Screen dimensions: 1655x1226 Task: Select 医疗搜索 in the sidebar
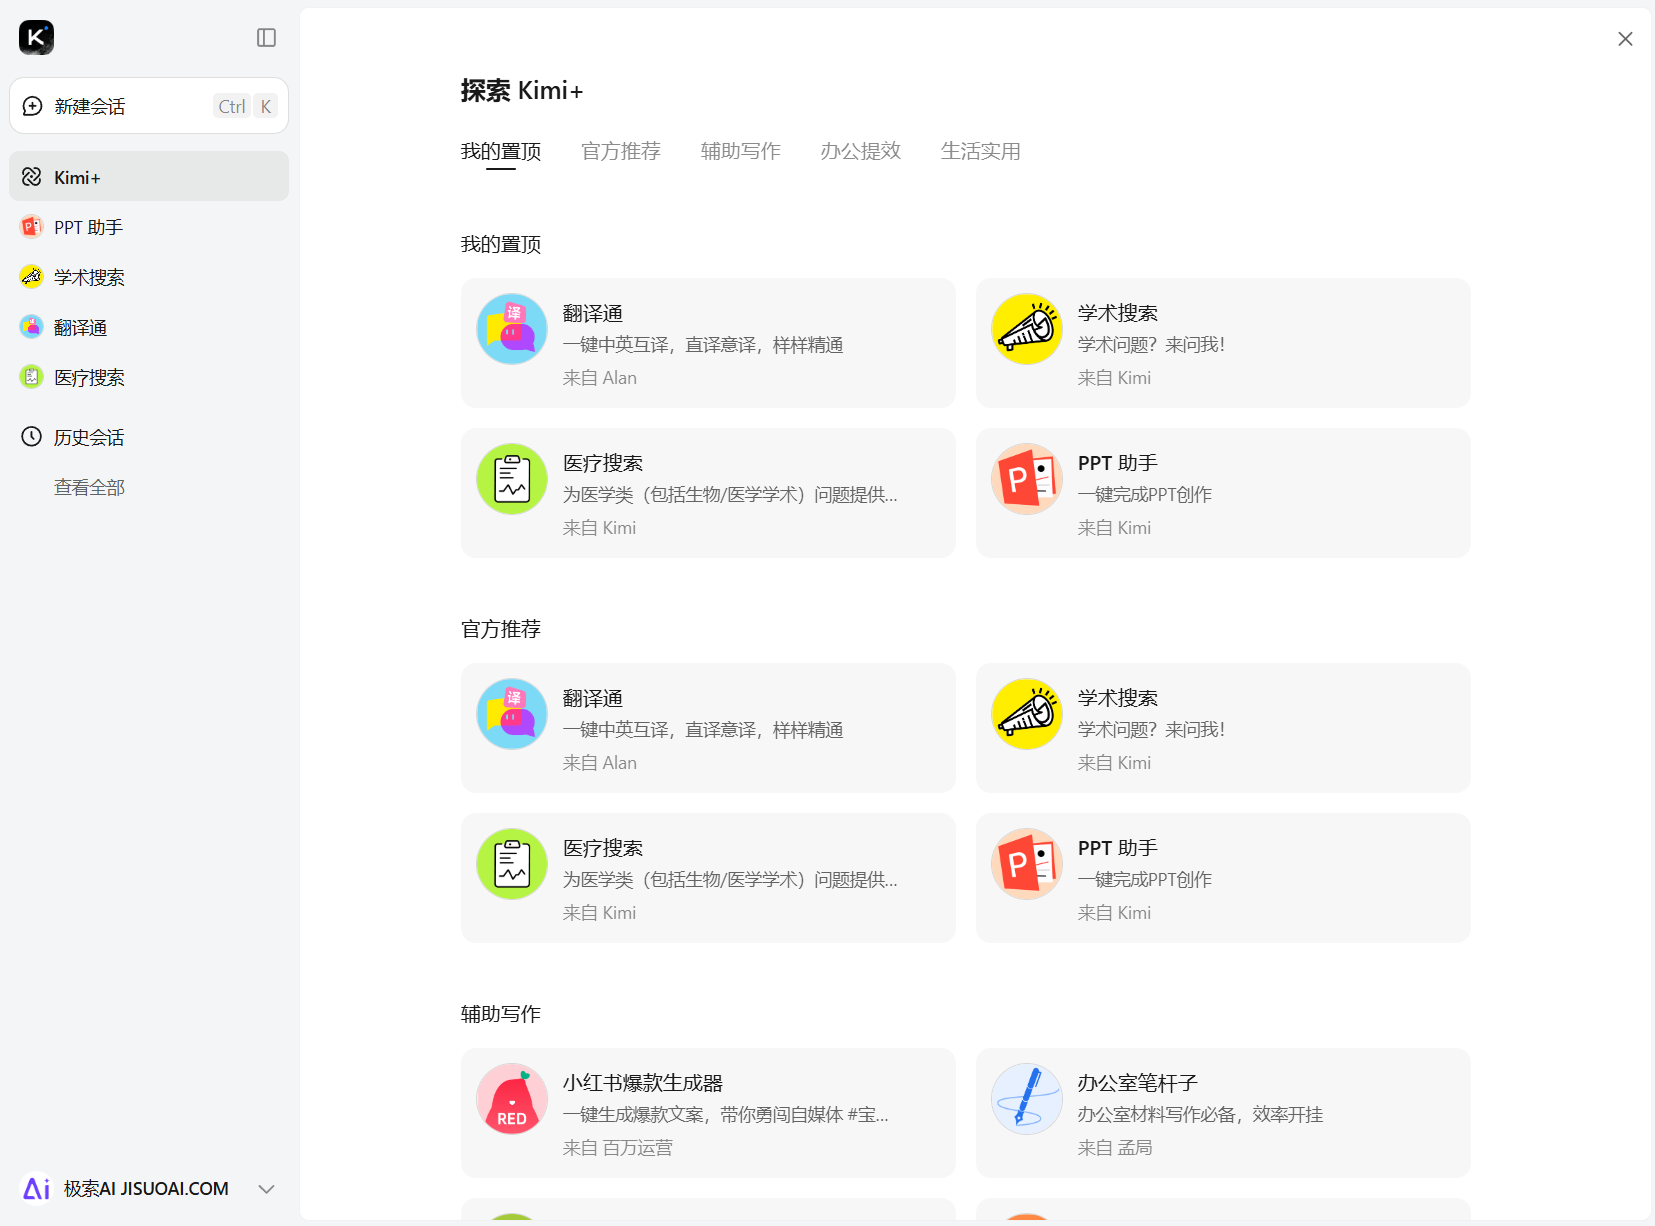[88, 377]
